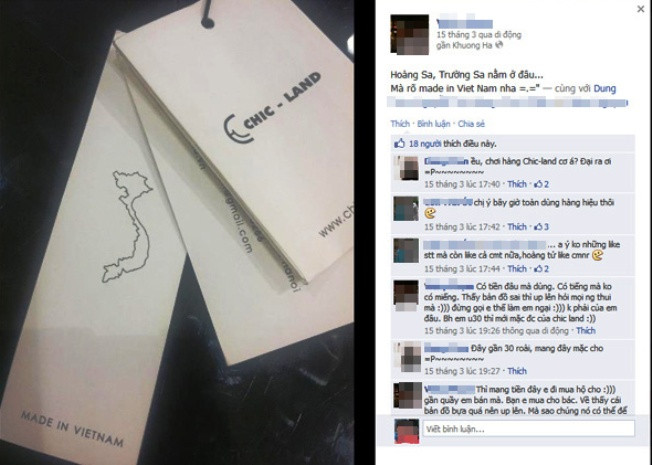Click Chia sẻ to share post
This screenshot has width=652, height=465.
[471, 124]
